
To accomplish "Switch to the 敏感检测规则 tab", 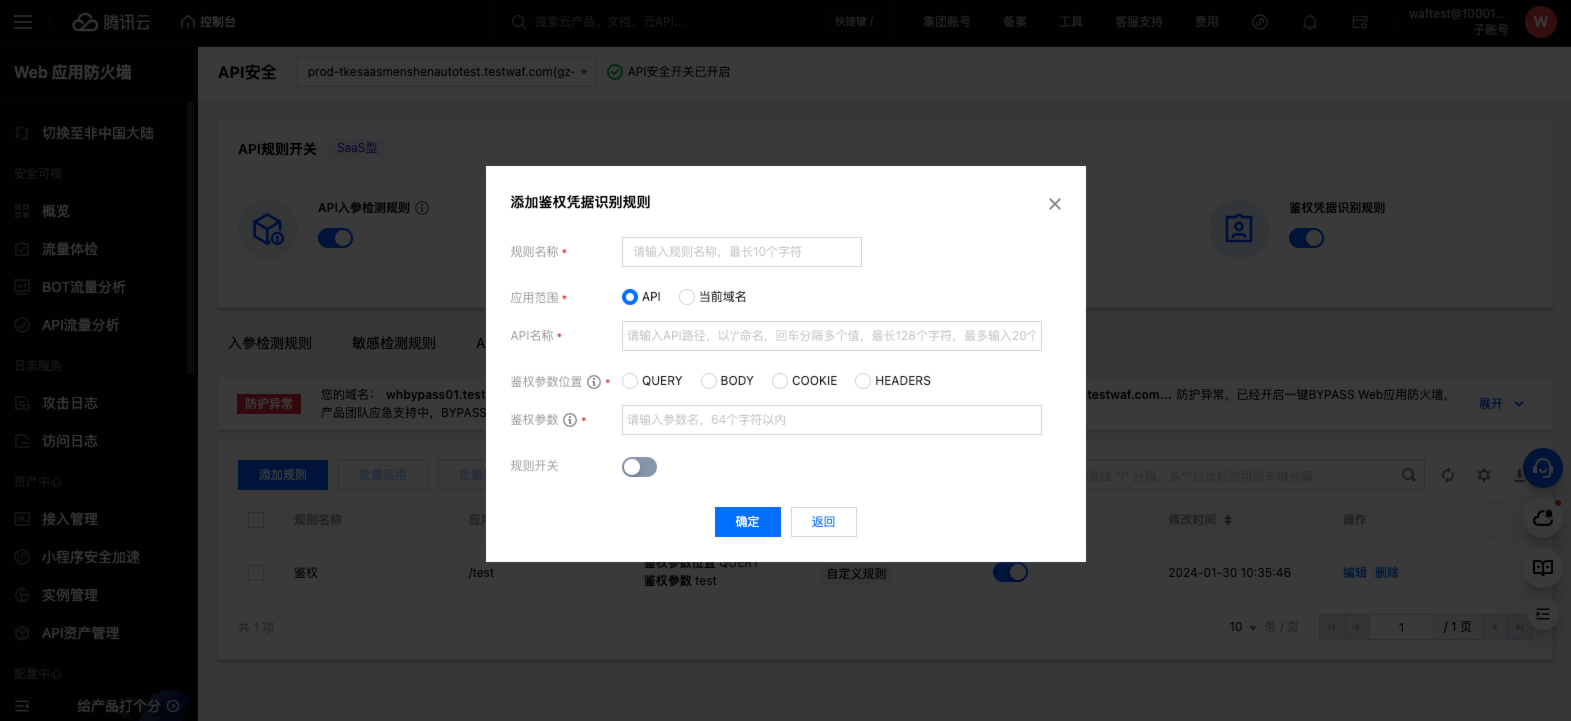I will pos(393,343).
